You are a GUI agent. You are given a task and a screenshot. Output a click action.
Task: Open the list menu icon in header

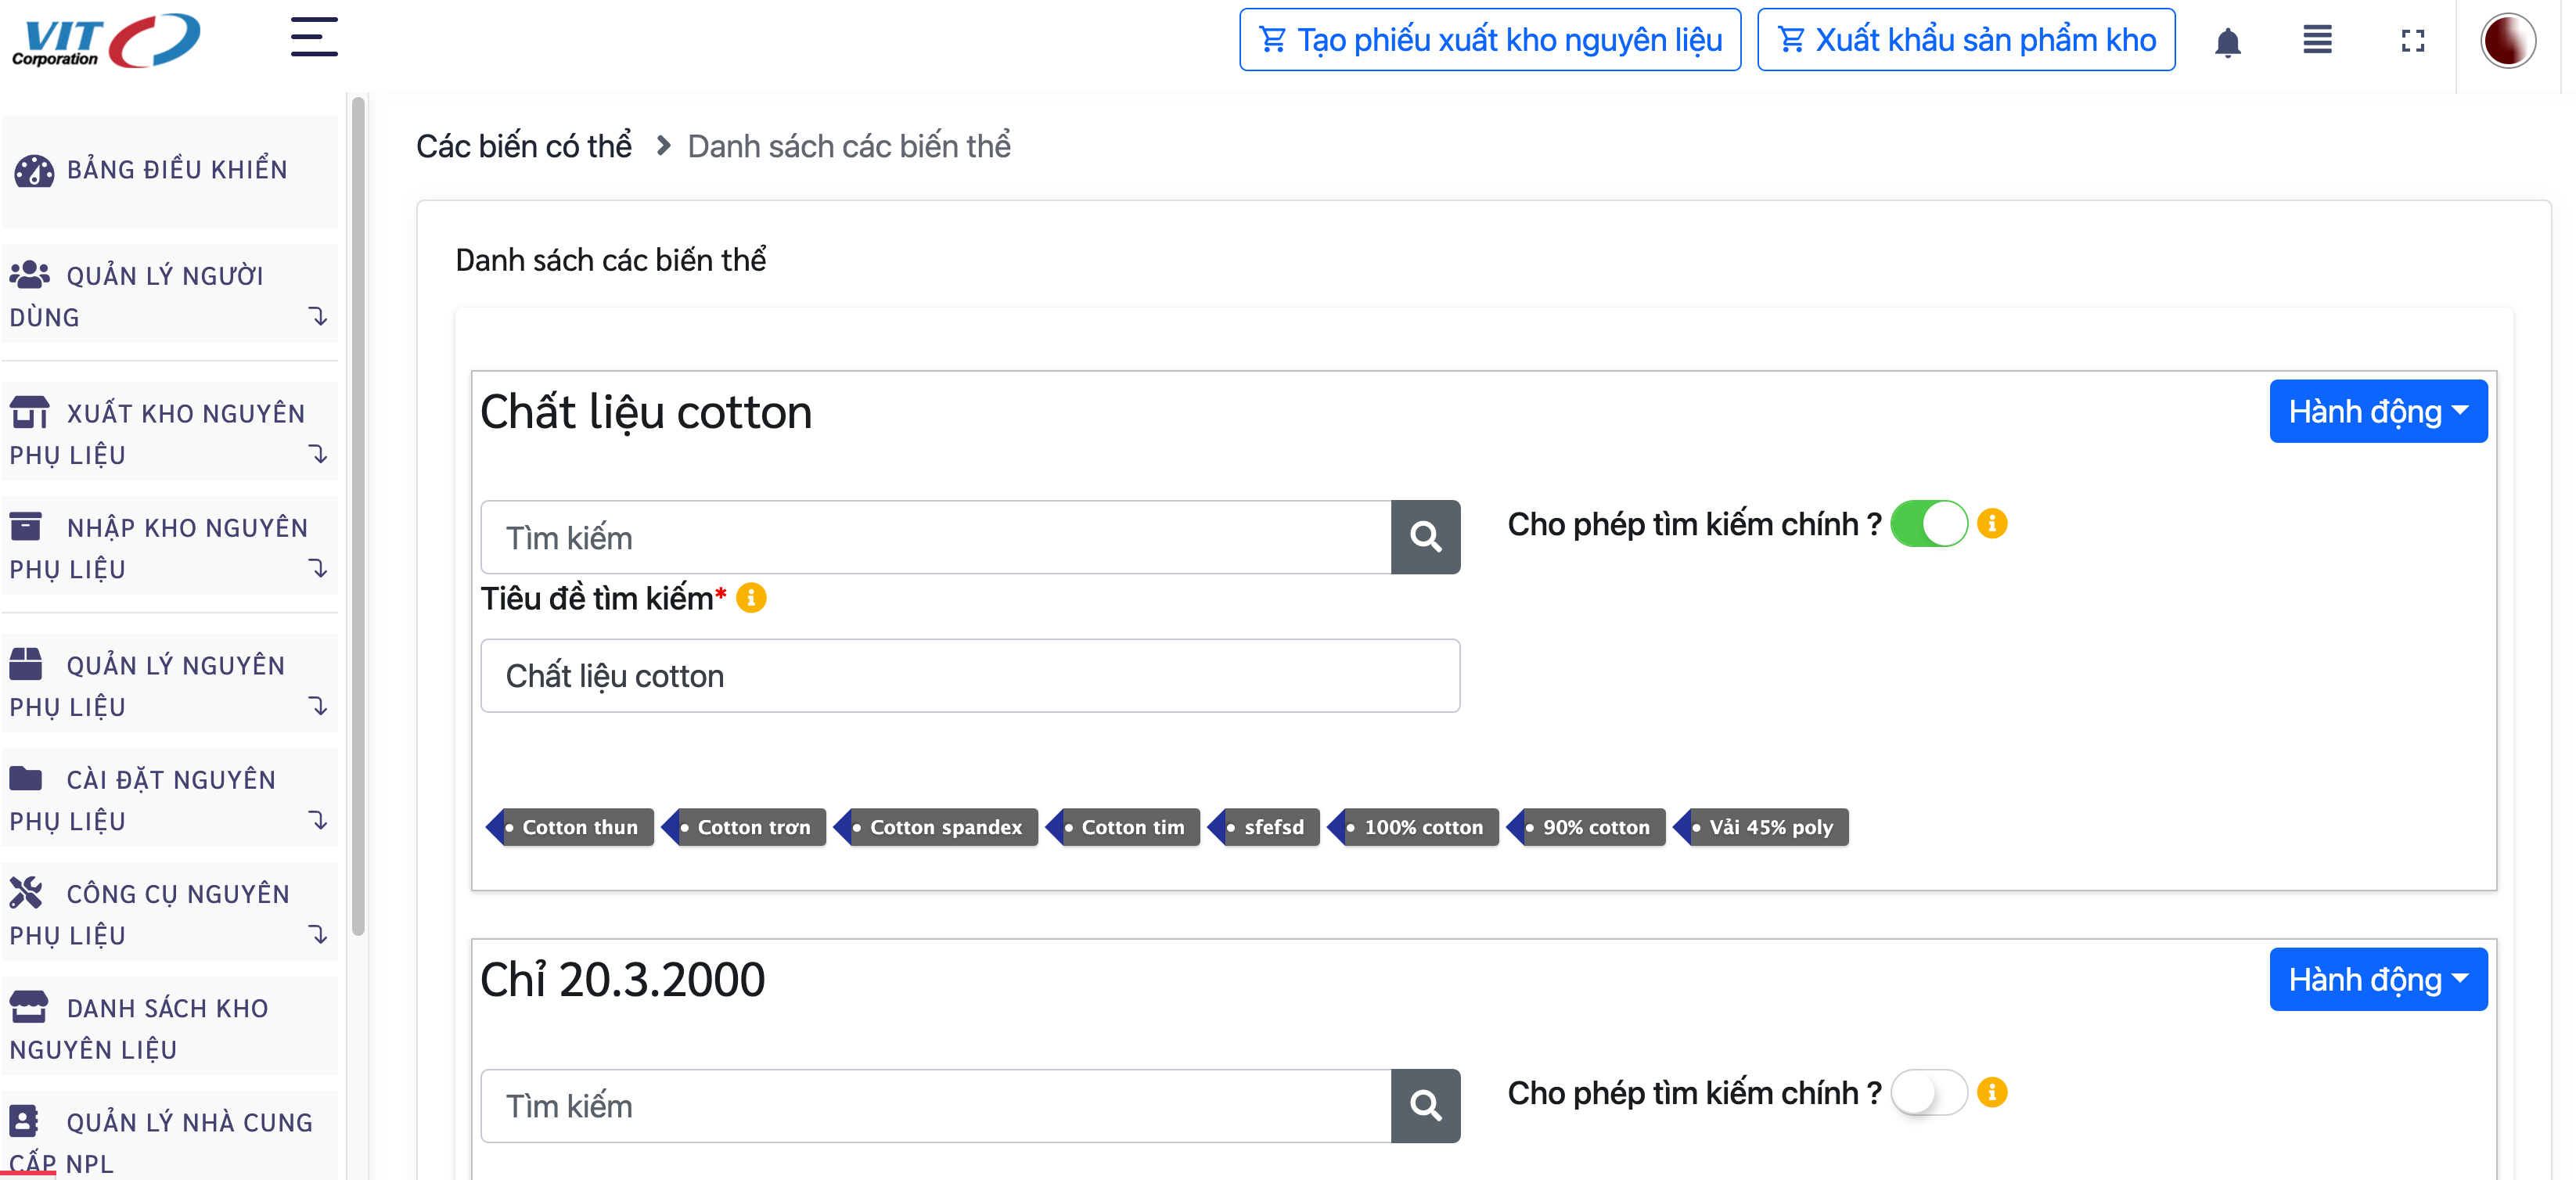(2317, 41)
